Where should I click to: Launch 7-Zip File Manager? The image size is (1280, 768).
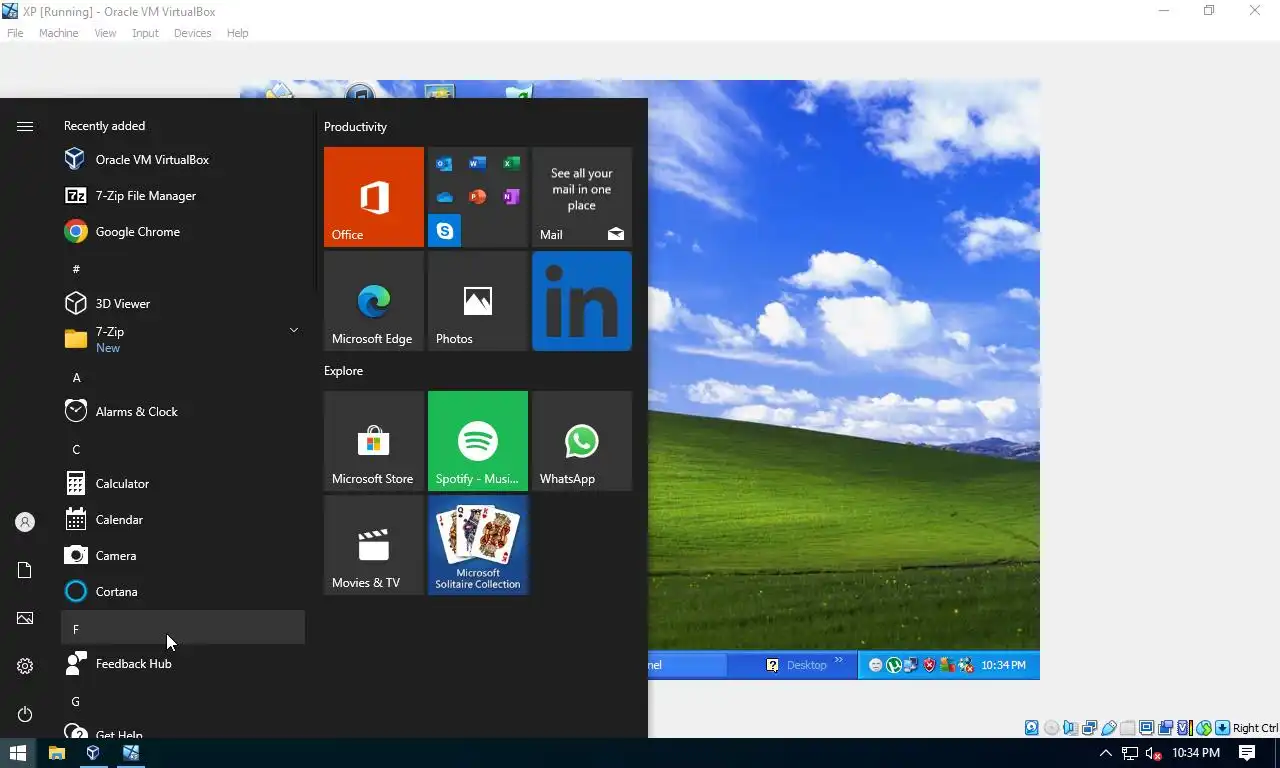tap(183, 195)
